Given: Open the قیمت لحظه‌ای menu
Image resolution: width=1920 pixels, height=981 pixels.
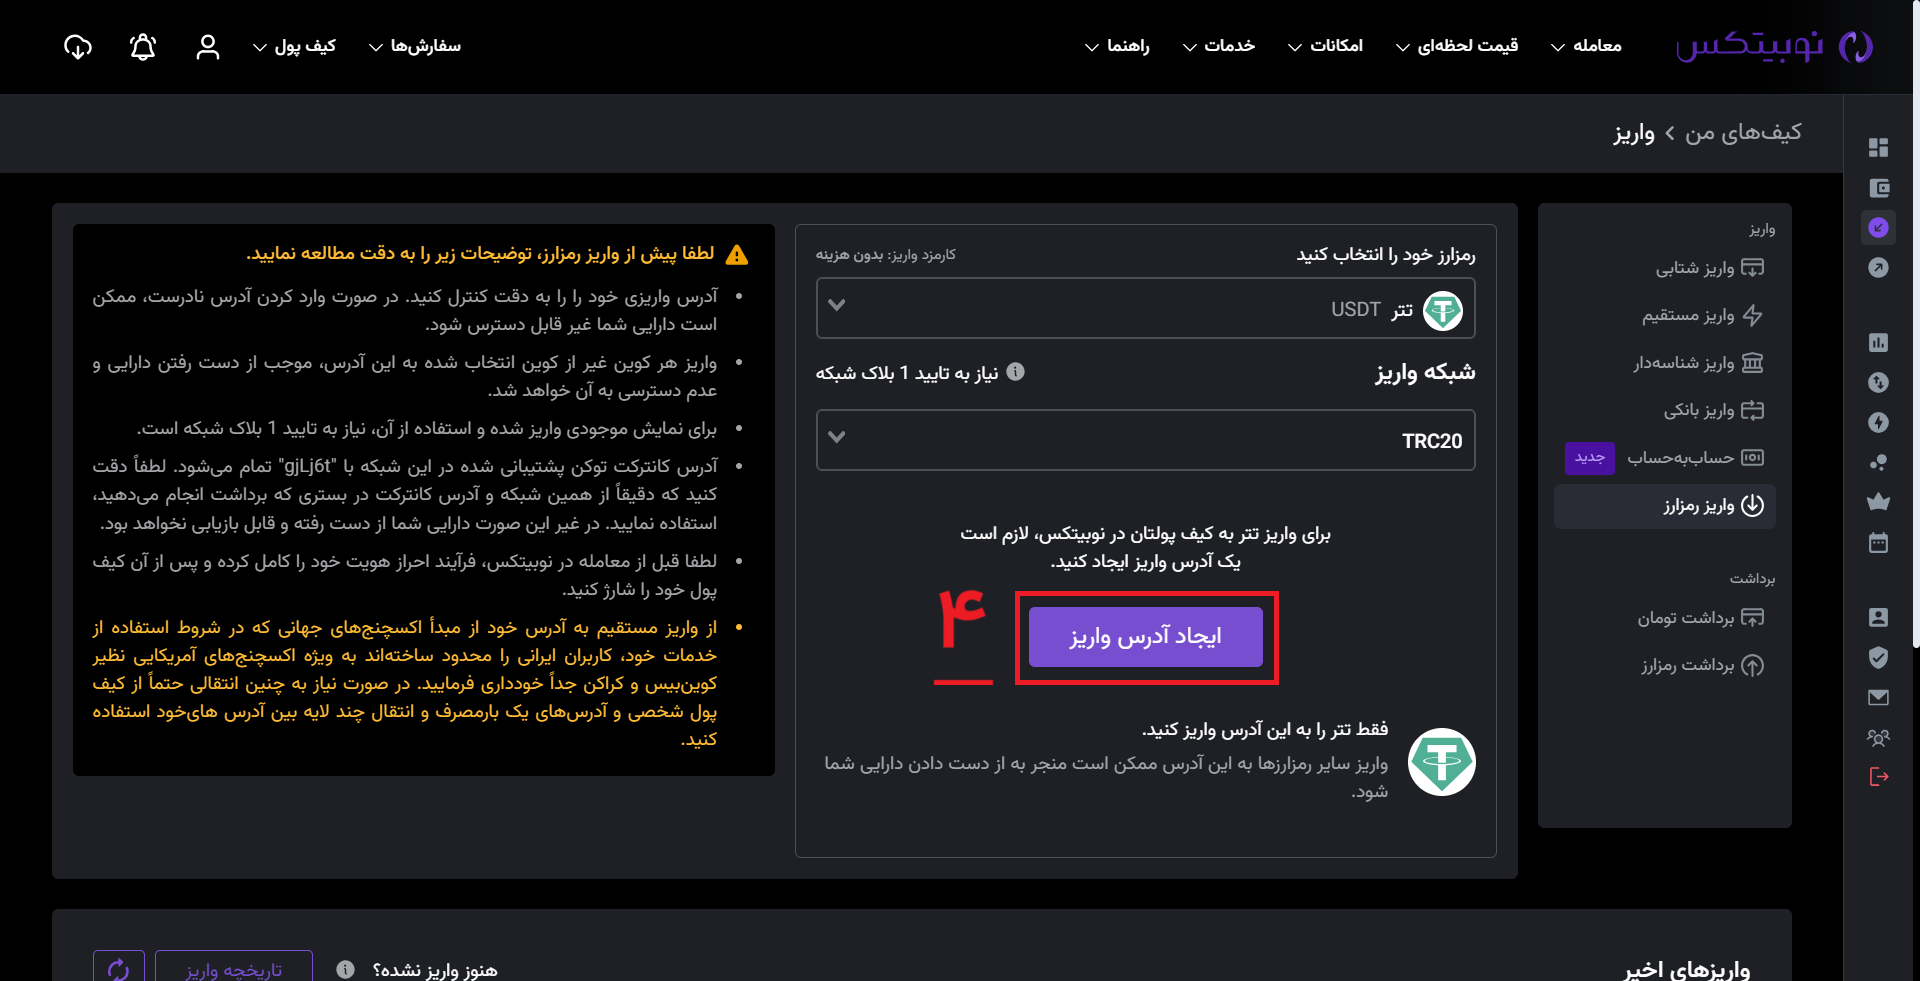Looking at the screenshot, I should click(x=1457, y=46).
